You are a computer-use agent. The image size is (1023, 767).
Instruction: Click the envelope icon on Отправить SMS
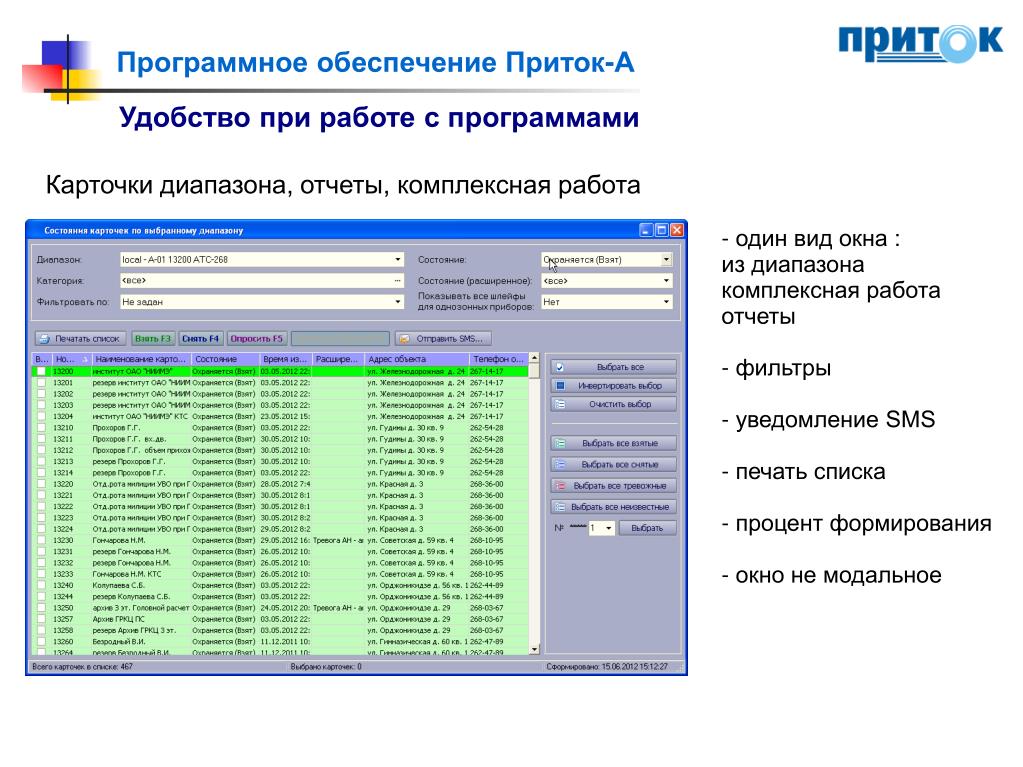point(404,339)
